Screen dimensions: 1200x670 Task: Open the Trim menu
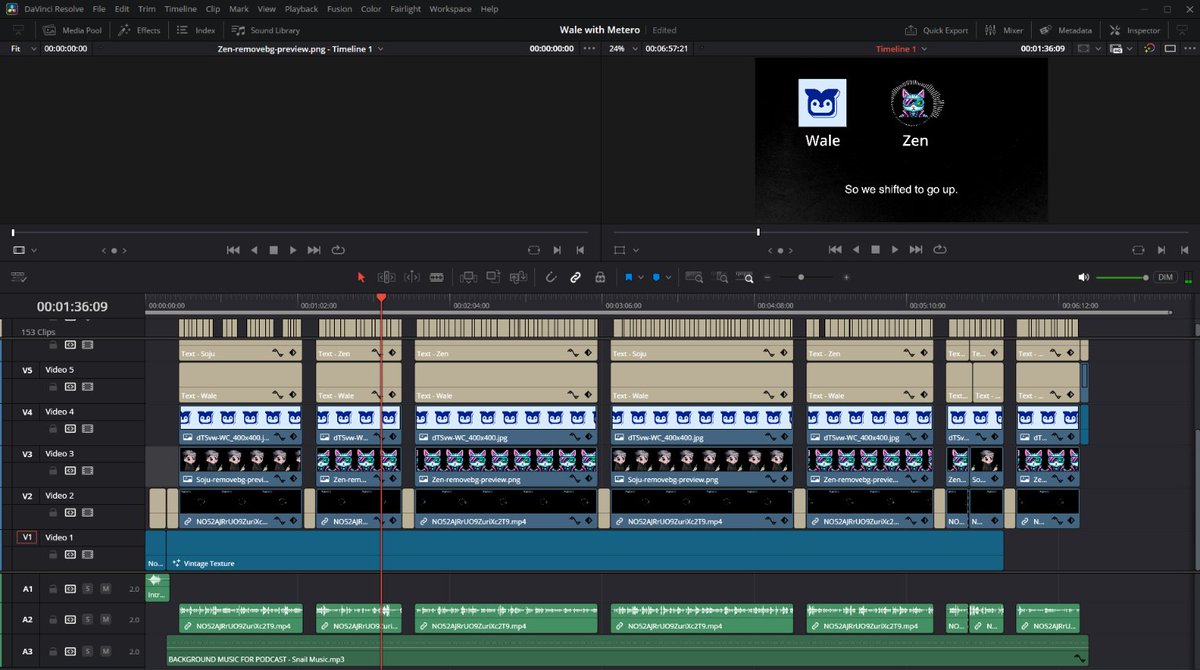pyautogui.click(x=147, y=9)
